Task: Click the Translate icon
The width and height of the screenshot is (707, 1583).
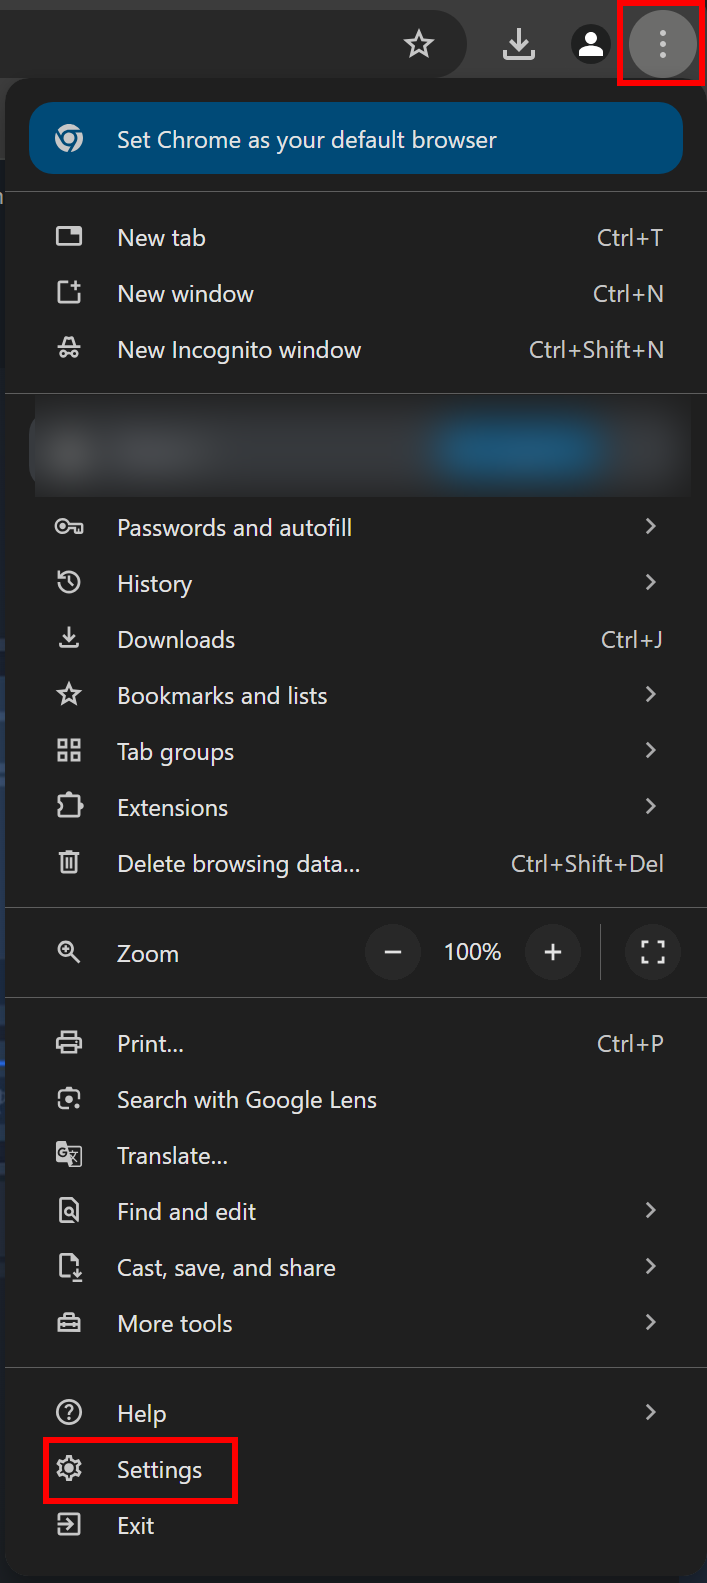Action: click(x=69, y=1155)
